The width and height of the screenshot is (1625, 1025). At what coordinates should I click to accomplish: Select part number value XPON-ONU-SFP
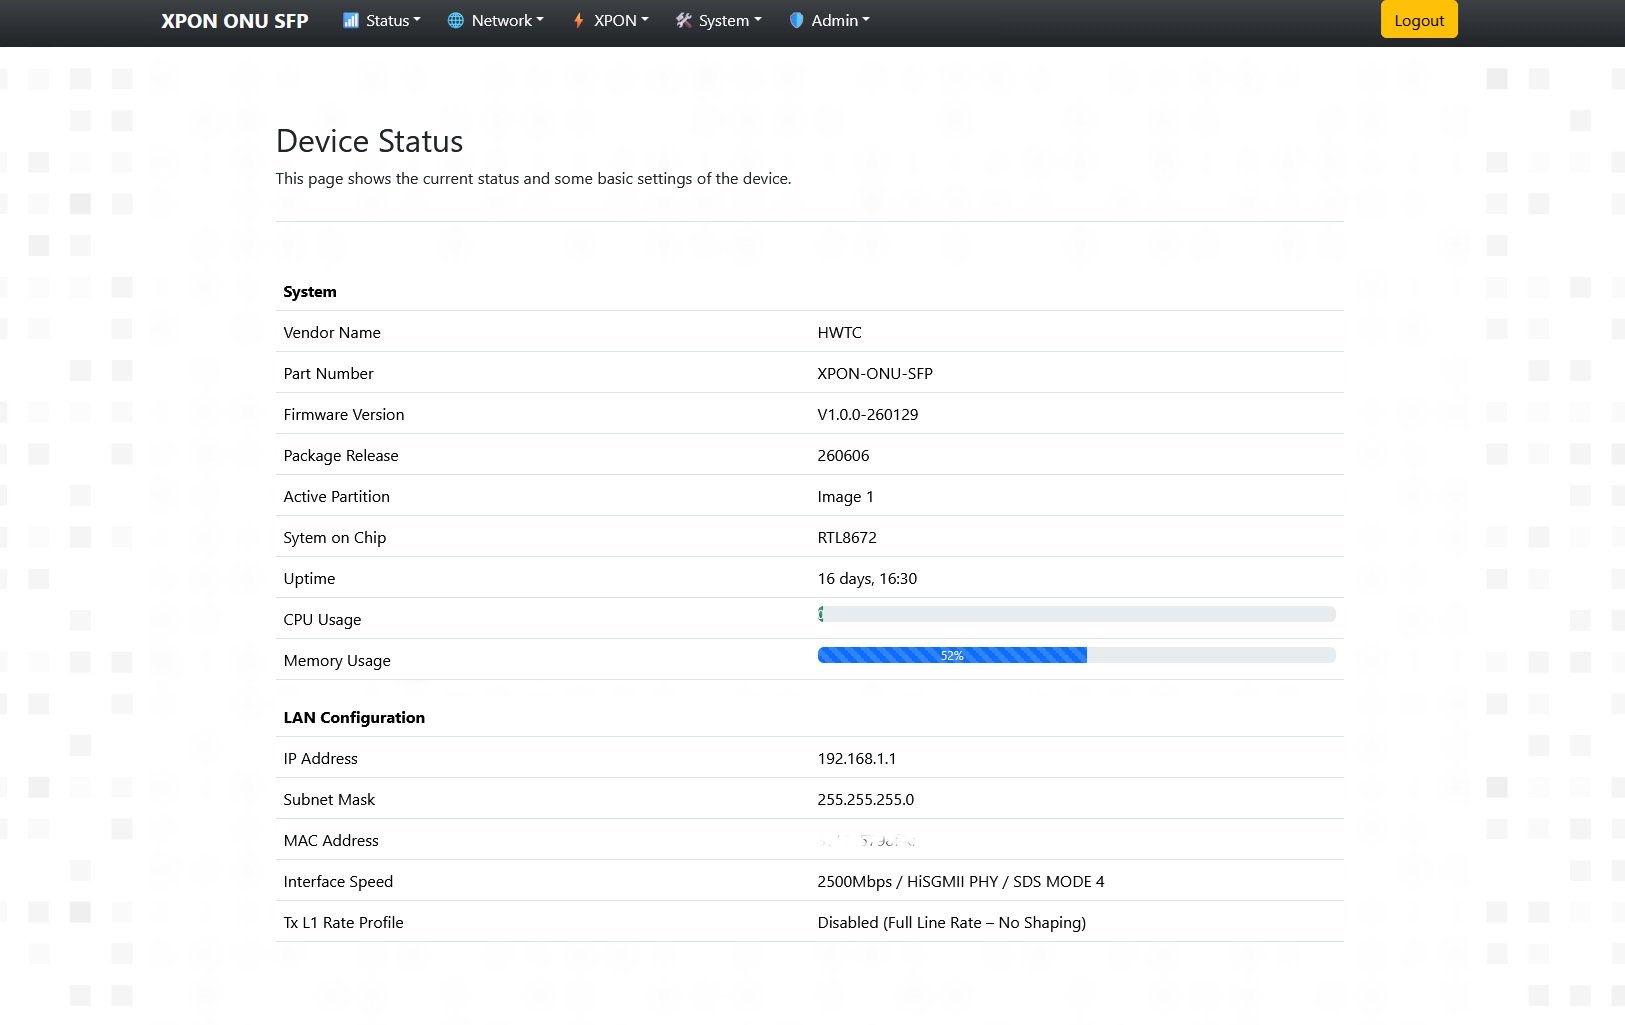coord(875,373)
